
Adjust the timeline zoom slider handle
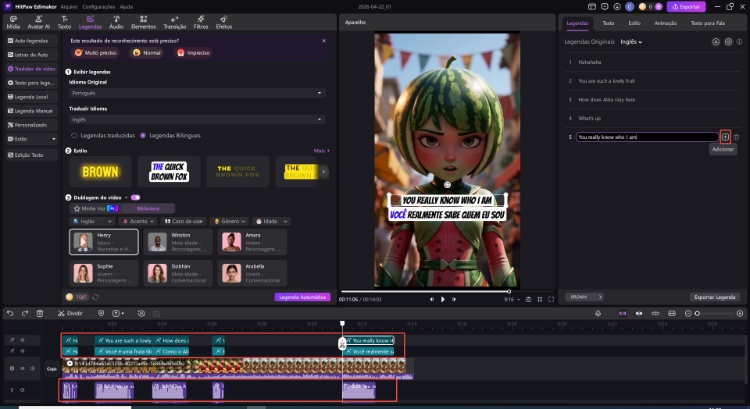(697, 313)
